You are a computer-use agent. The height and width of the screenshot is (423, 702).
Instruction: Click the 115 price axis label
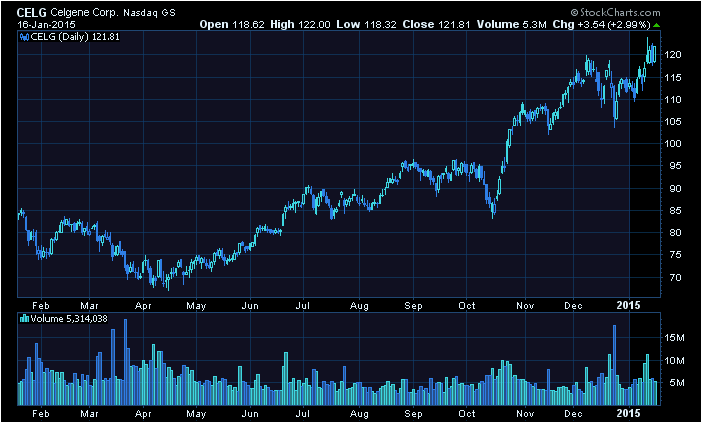[673, 77]
